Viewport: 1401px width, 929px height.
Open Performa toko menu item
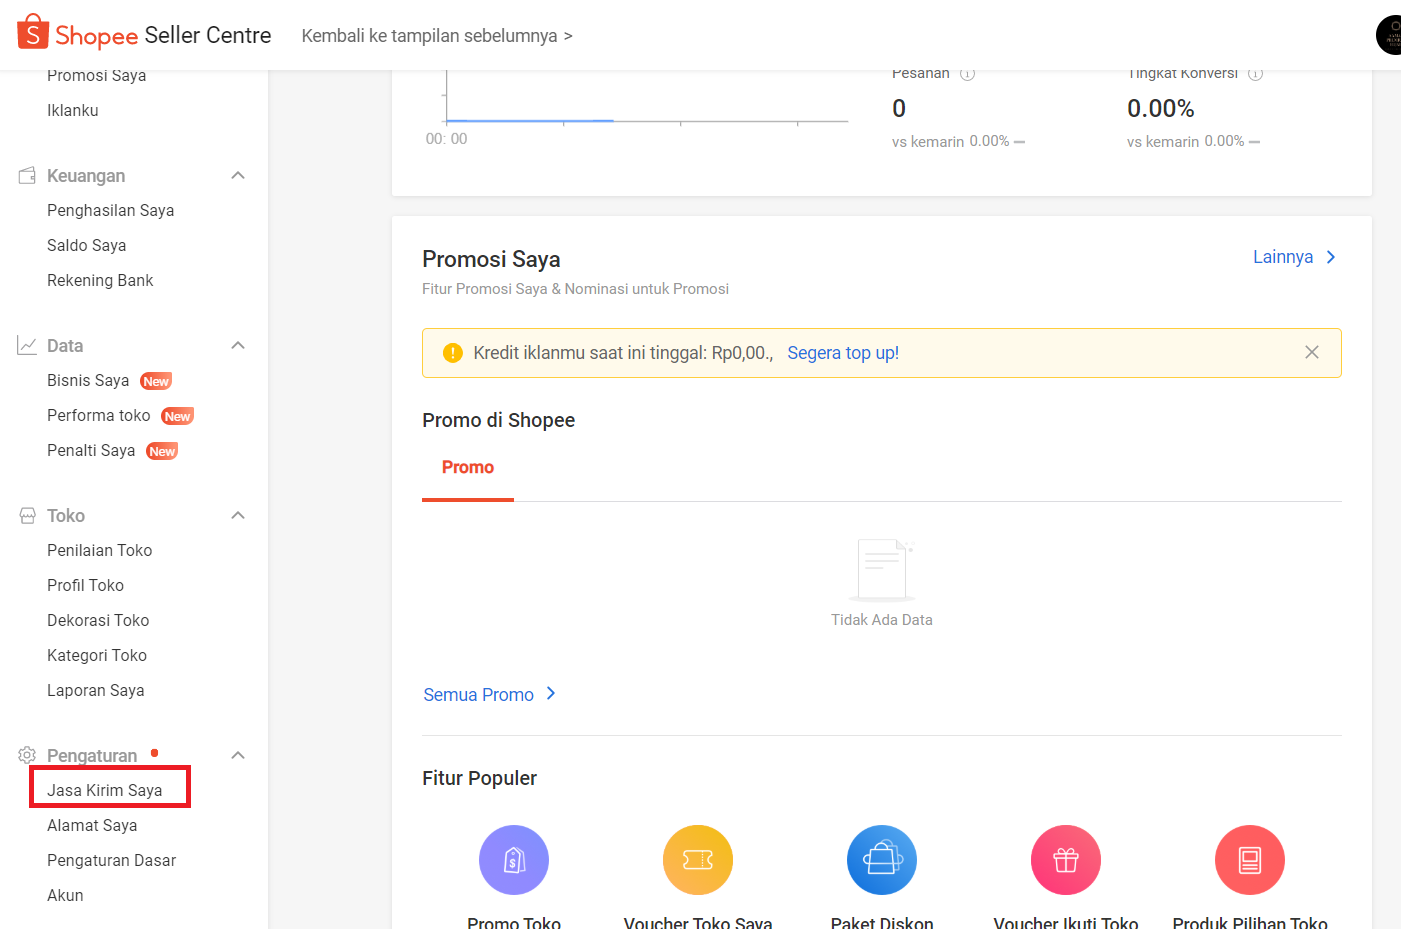click(x=98, y=415)
